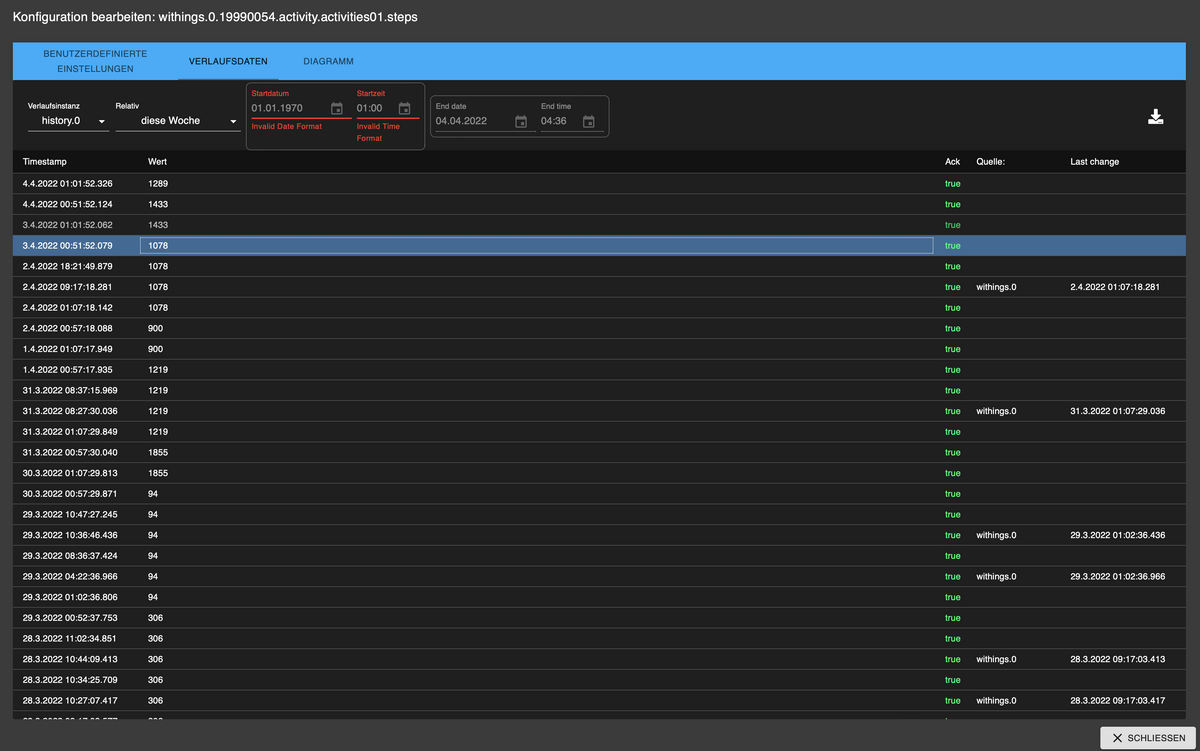Click last change value 28.3.2022 09:17:03.413
Image resolution: width=1200 pixels, height=751 pixels.
click(1117, 659)
